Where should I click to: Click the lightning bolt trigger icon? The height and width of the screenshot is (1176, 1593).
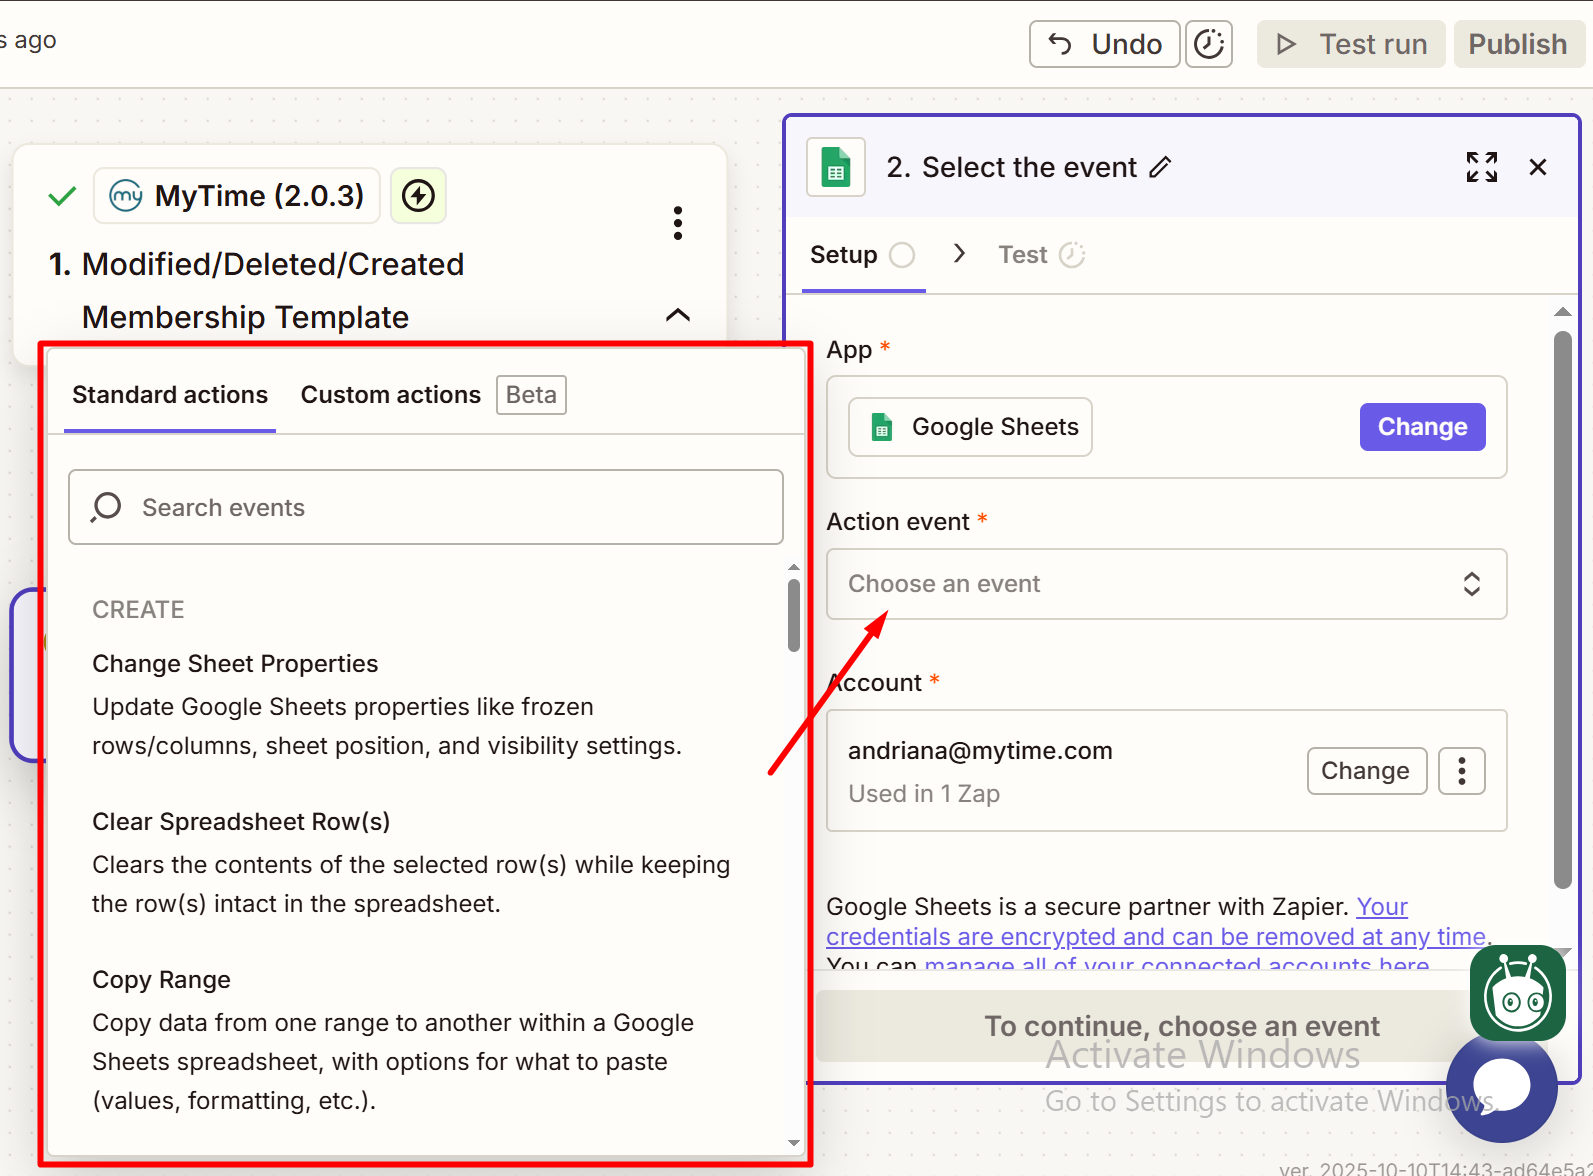tap(418, 196)
